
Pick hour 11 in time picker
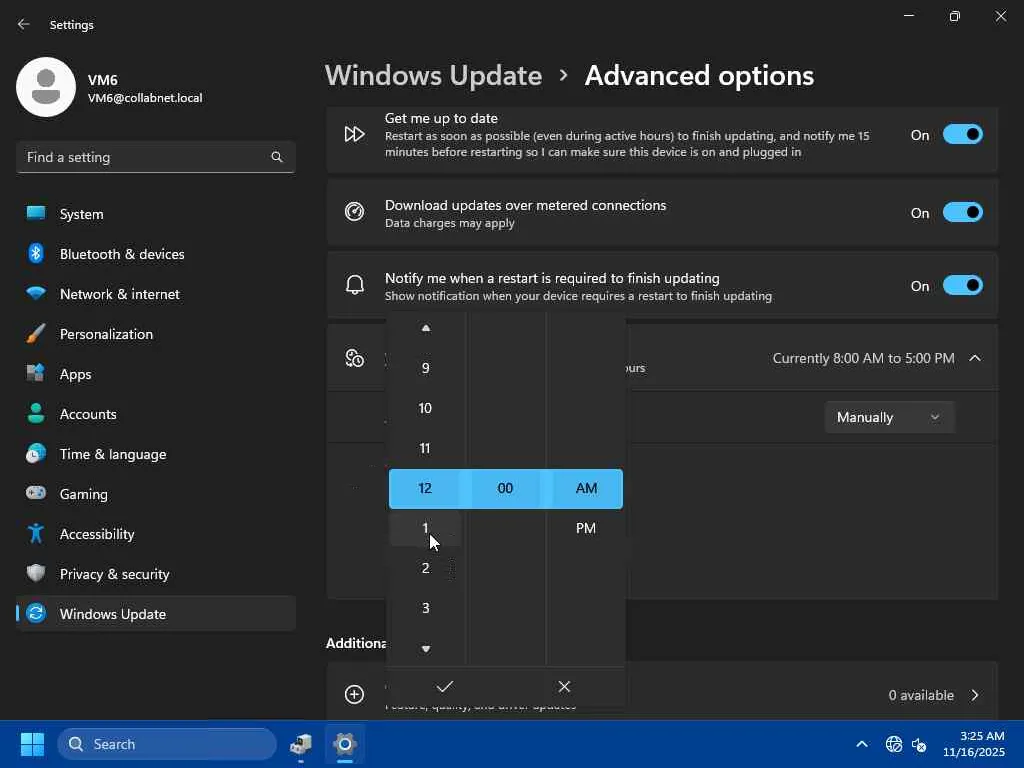425,448
